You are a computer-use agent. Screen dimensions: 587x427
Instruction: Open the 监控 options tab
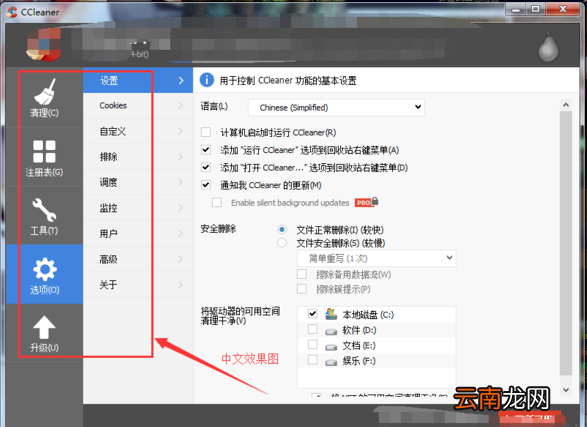[138, 208]
